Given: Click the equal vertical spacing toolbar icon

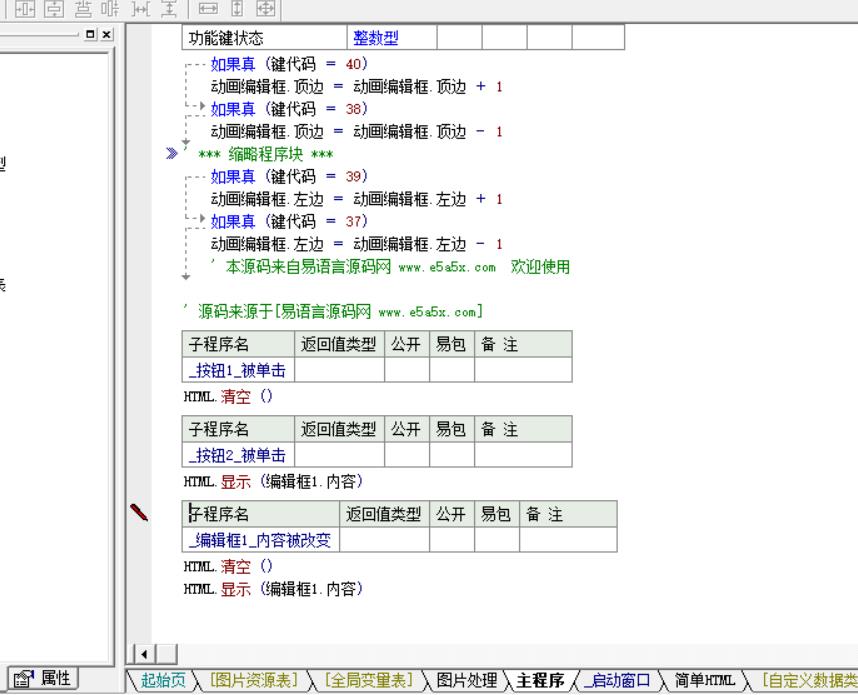Looking at the screenshot, I should 170,8.
